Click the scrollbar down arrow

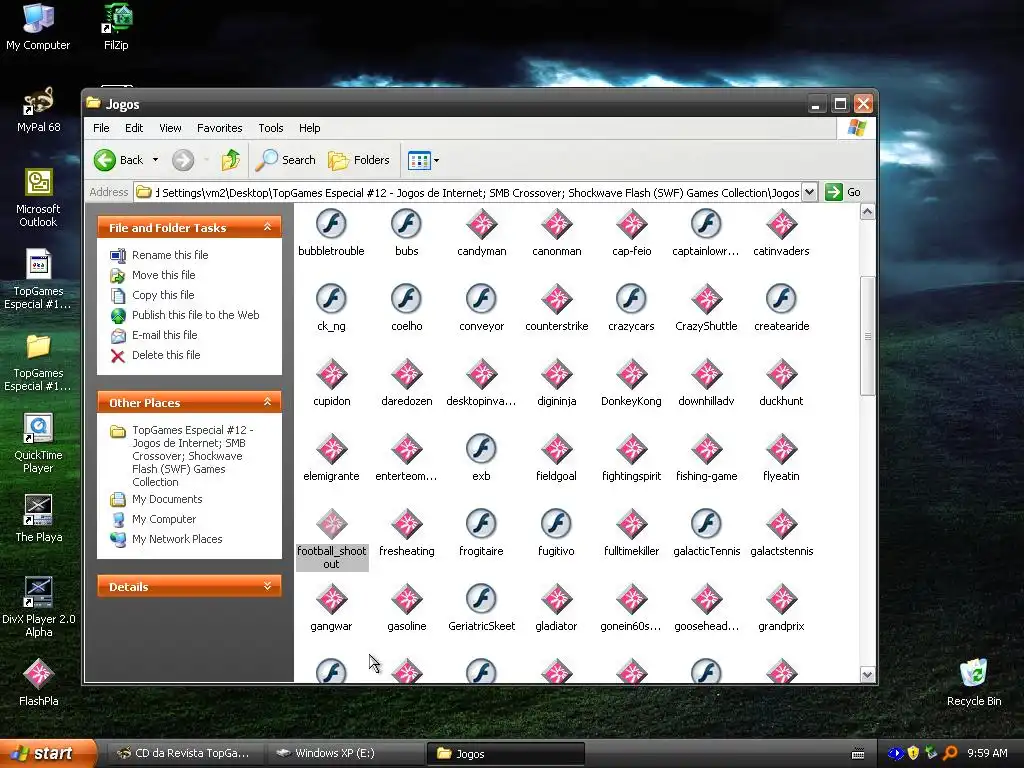point(867,675)
